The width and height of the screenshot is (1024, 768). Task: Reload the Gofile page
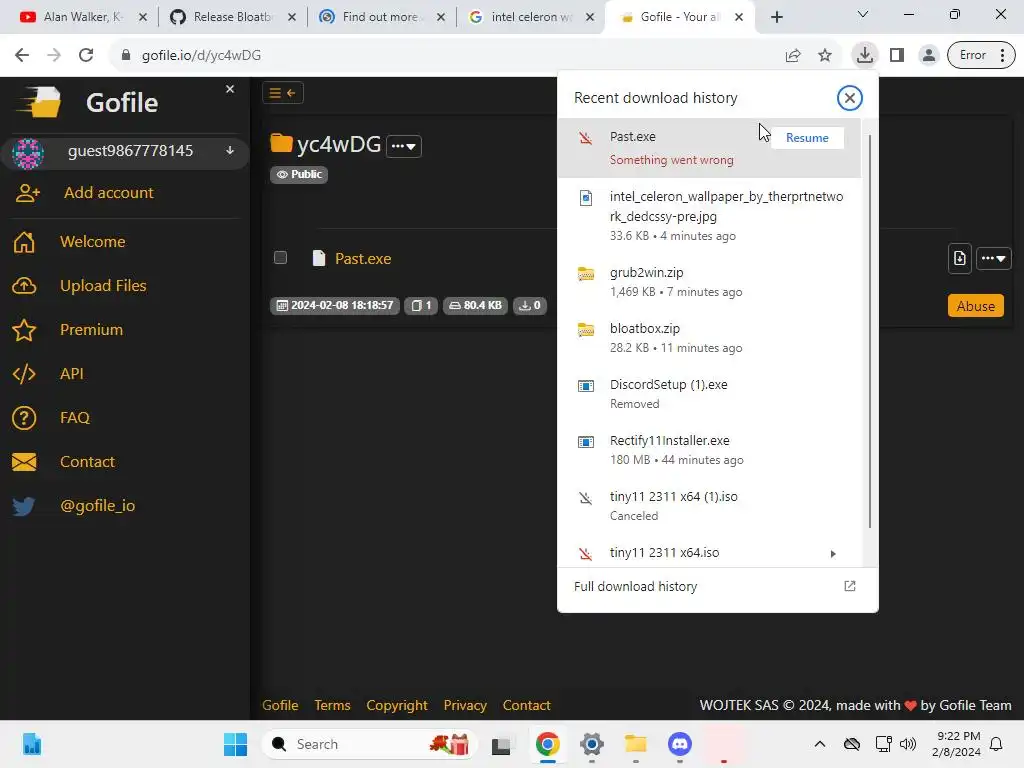(x=86, y=56)
